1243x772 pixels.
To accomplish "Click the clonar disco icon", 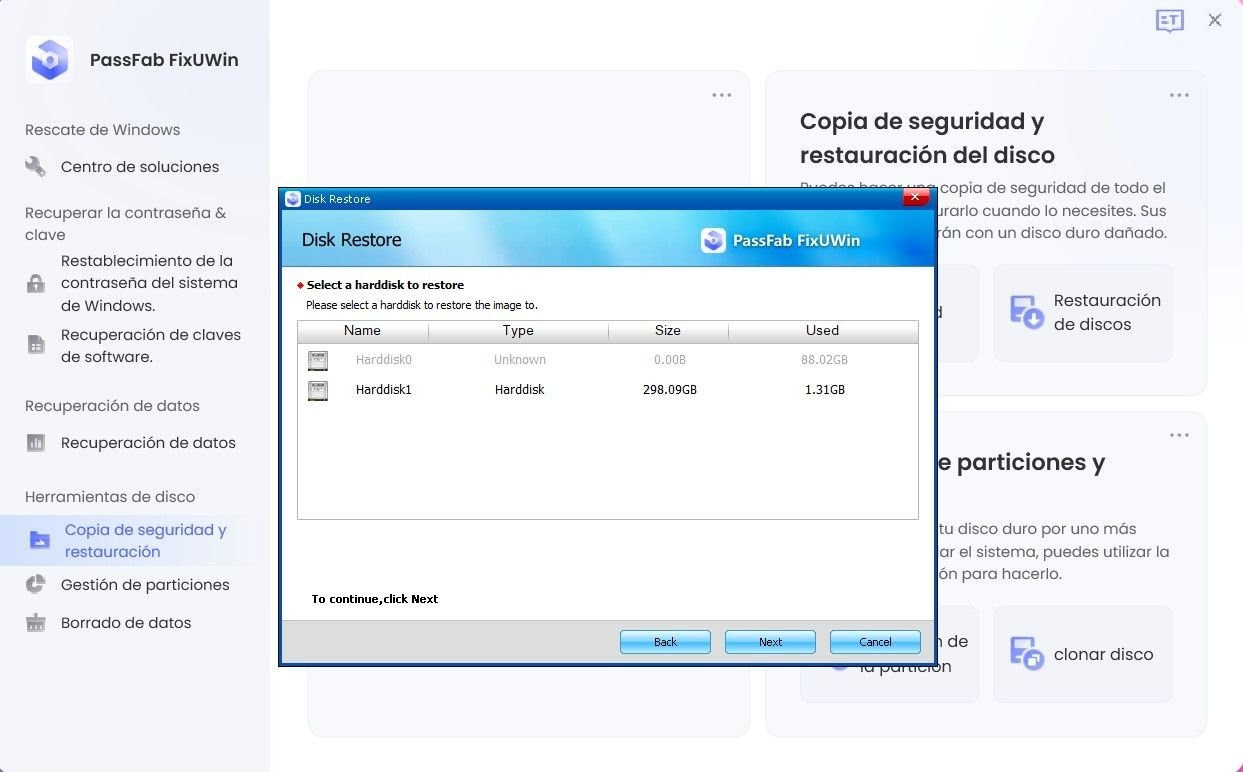I will point(1025,653).
